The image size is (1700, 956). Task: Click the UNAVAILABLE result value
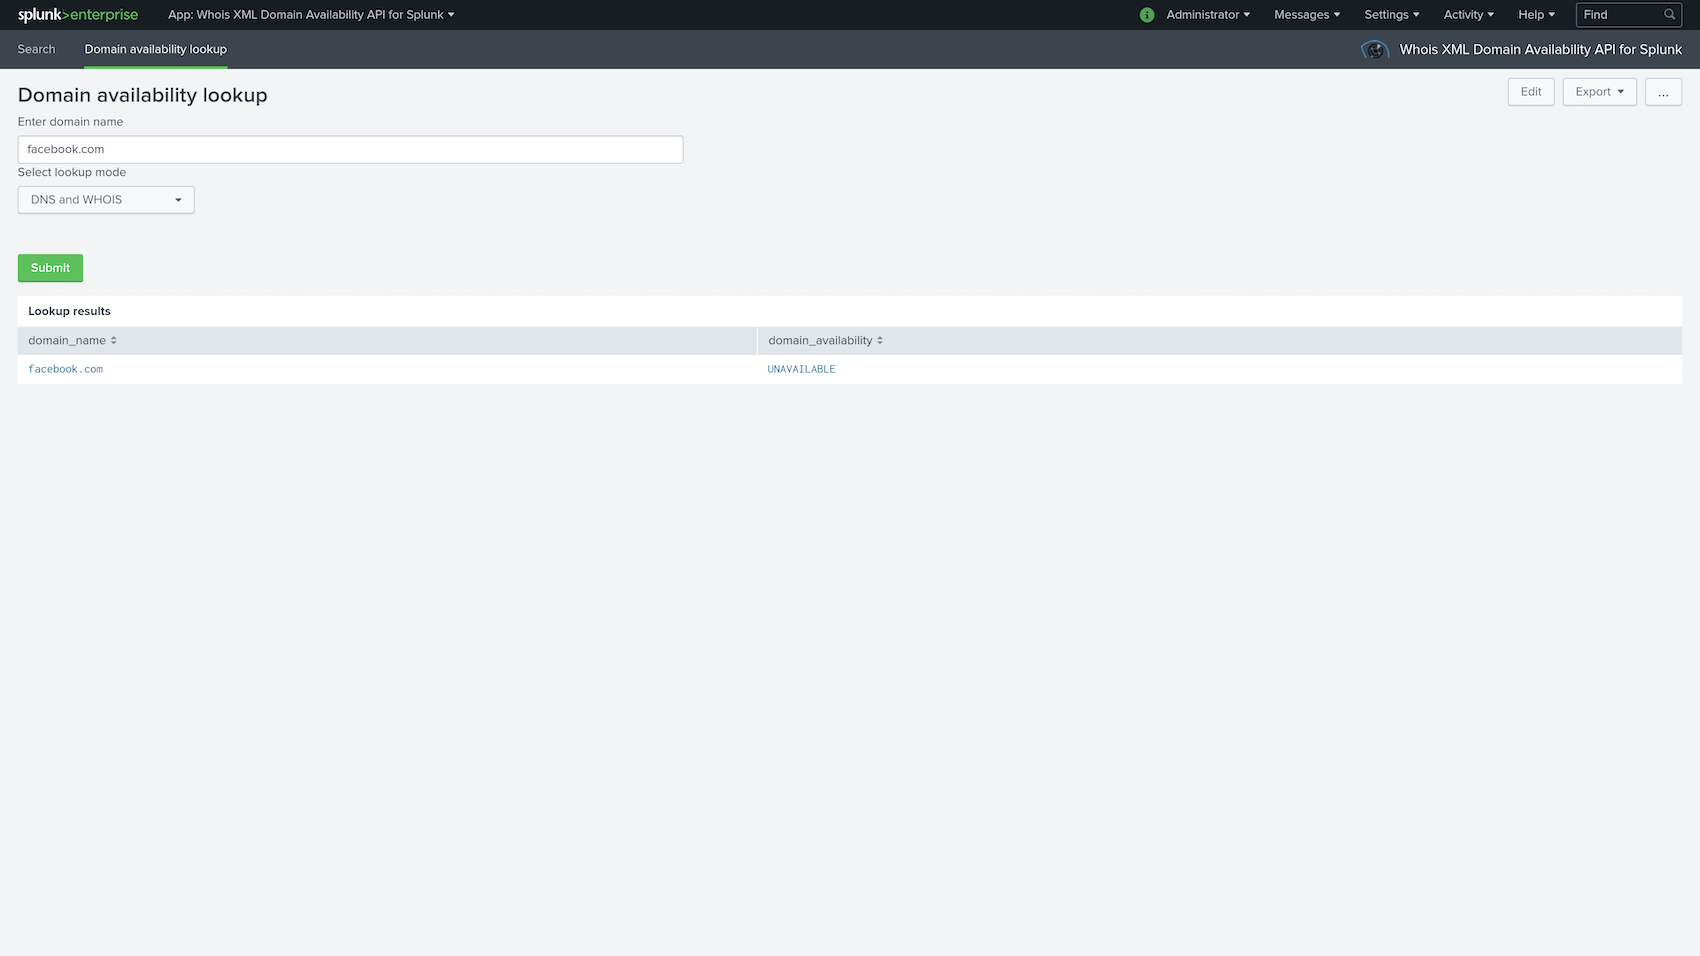pyautogui.click(x=801, y=370)
